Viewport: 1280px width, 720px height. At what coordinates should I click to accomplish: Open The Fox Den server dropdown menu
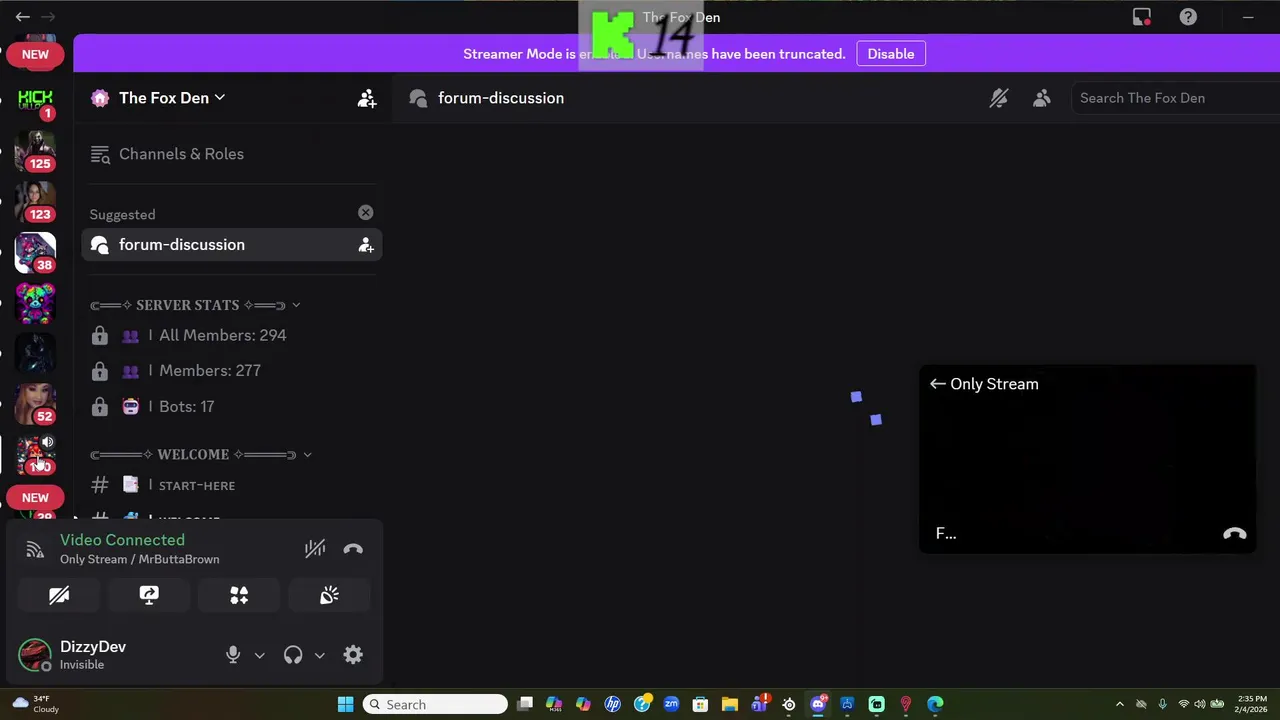click(172, 98)
